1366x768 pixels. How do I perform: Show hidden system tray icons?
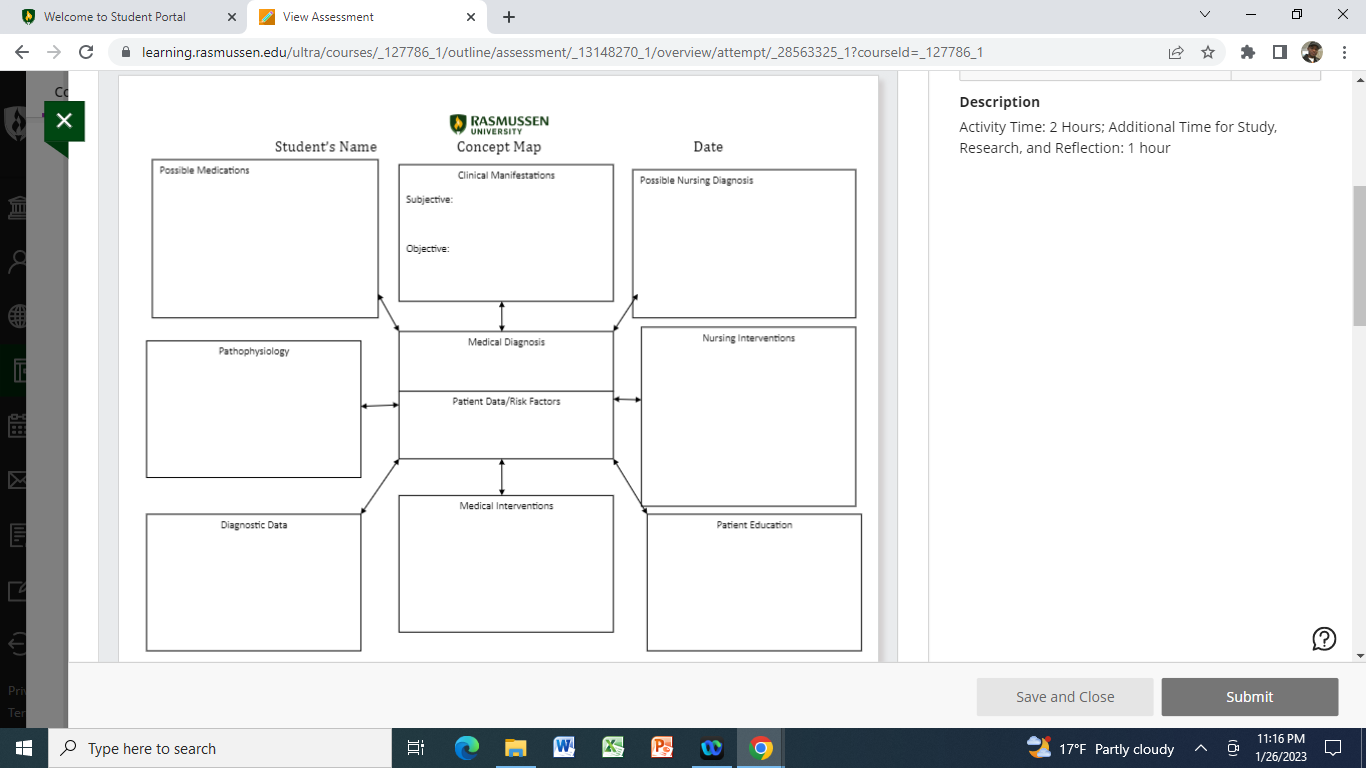click(1201, 748)
